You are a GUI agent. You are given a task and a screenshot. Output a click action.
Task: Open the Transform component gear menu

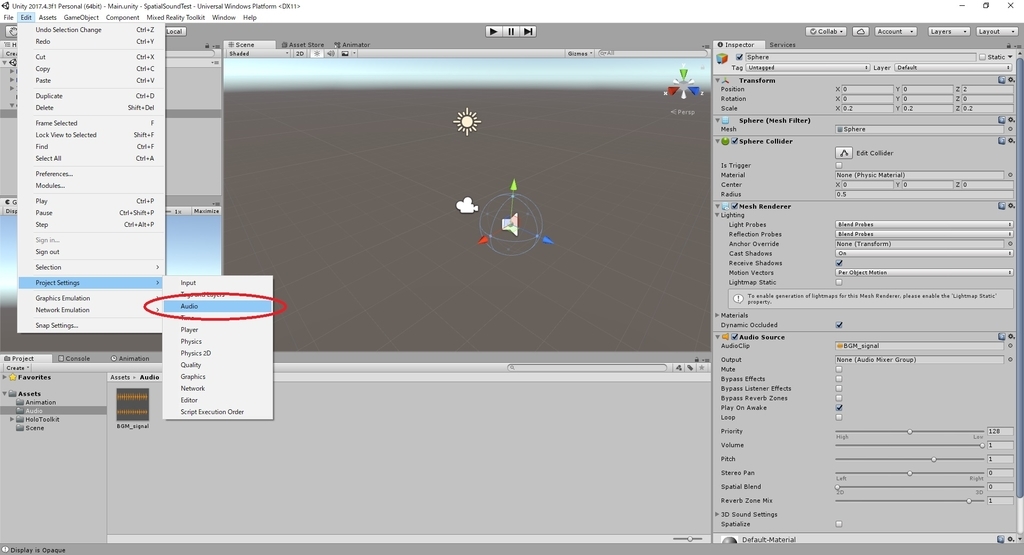pos(1011,80)
